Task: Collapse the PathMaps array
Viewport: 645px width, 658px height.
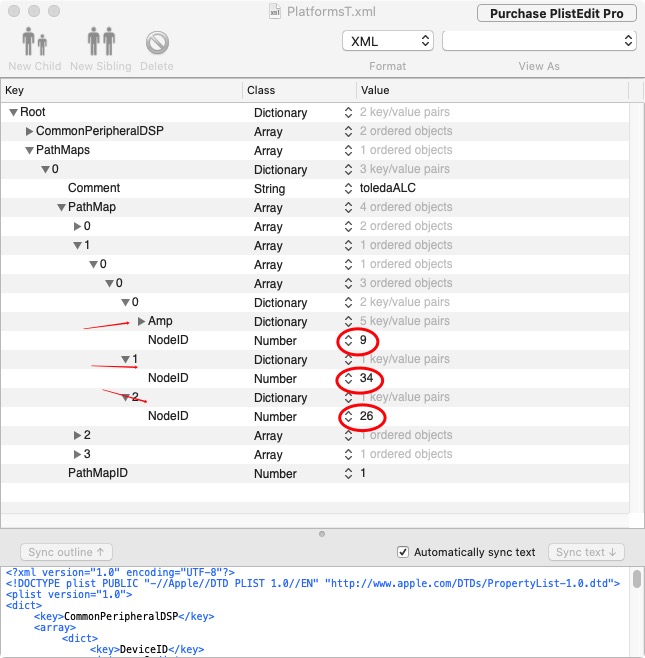Action: (x=29, y=151)
